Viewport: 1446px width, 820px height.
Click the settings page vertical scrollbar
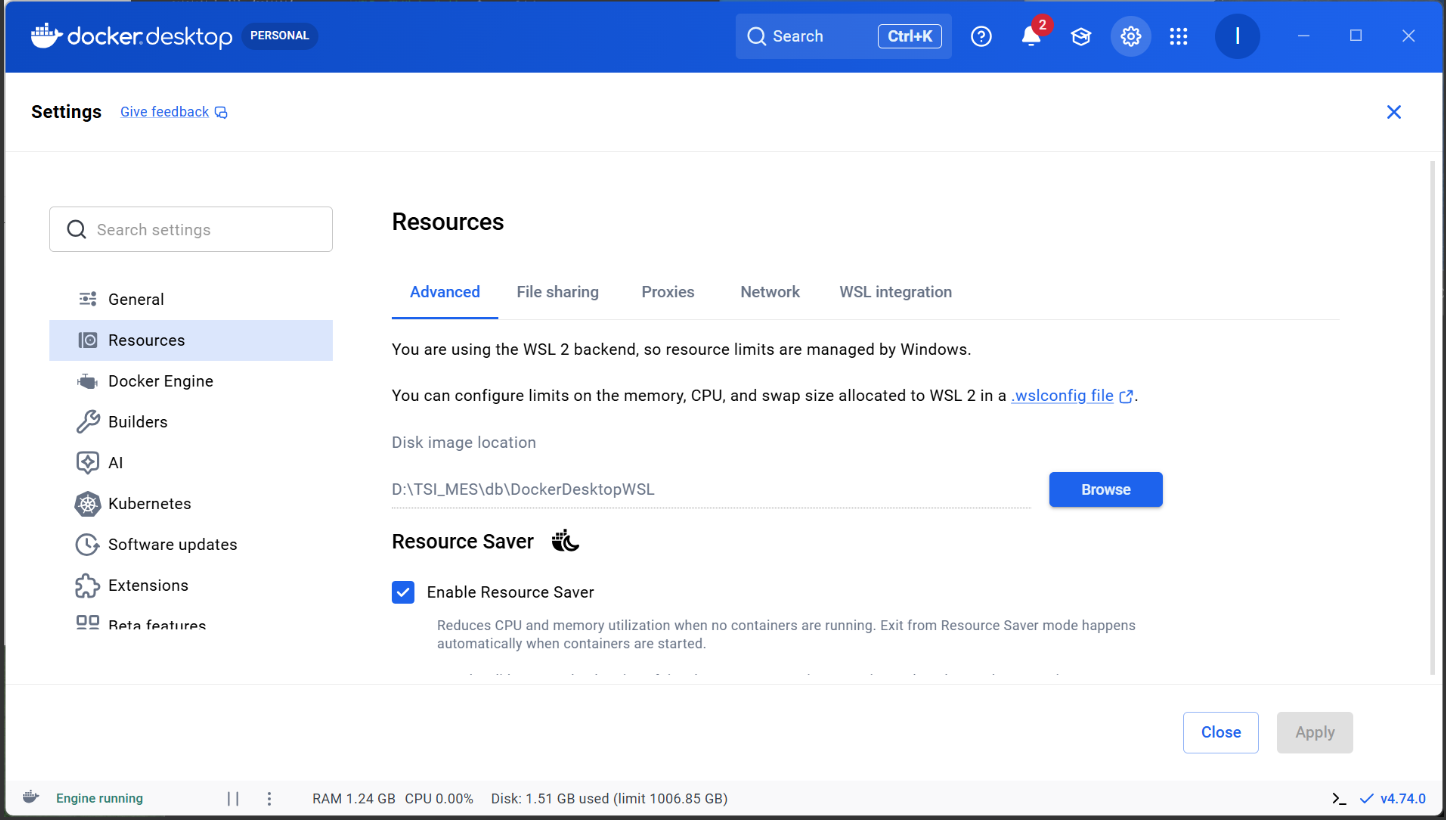click(1433, 418)
